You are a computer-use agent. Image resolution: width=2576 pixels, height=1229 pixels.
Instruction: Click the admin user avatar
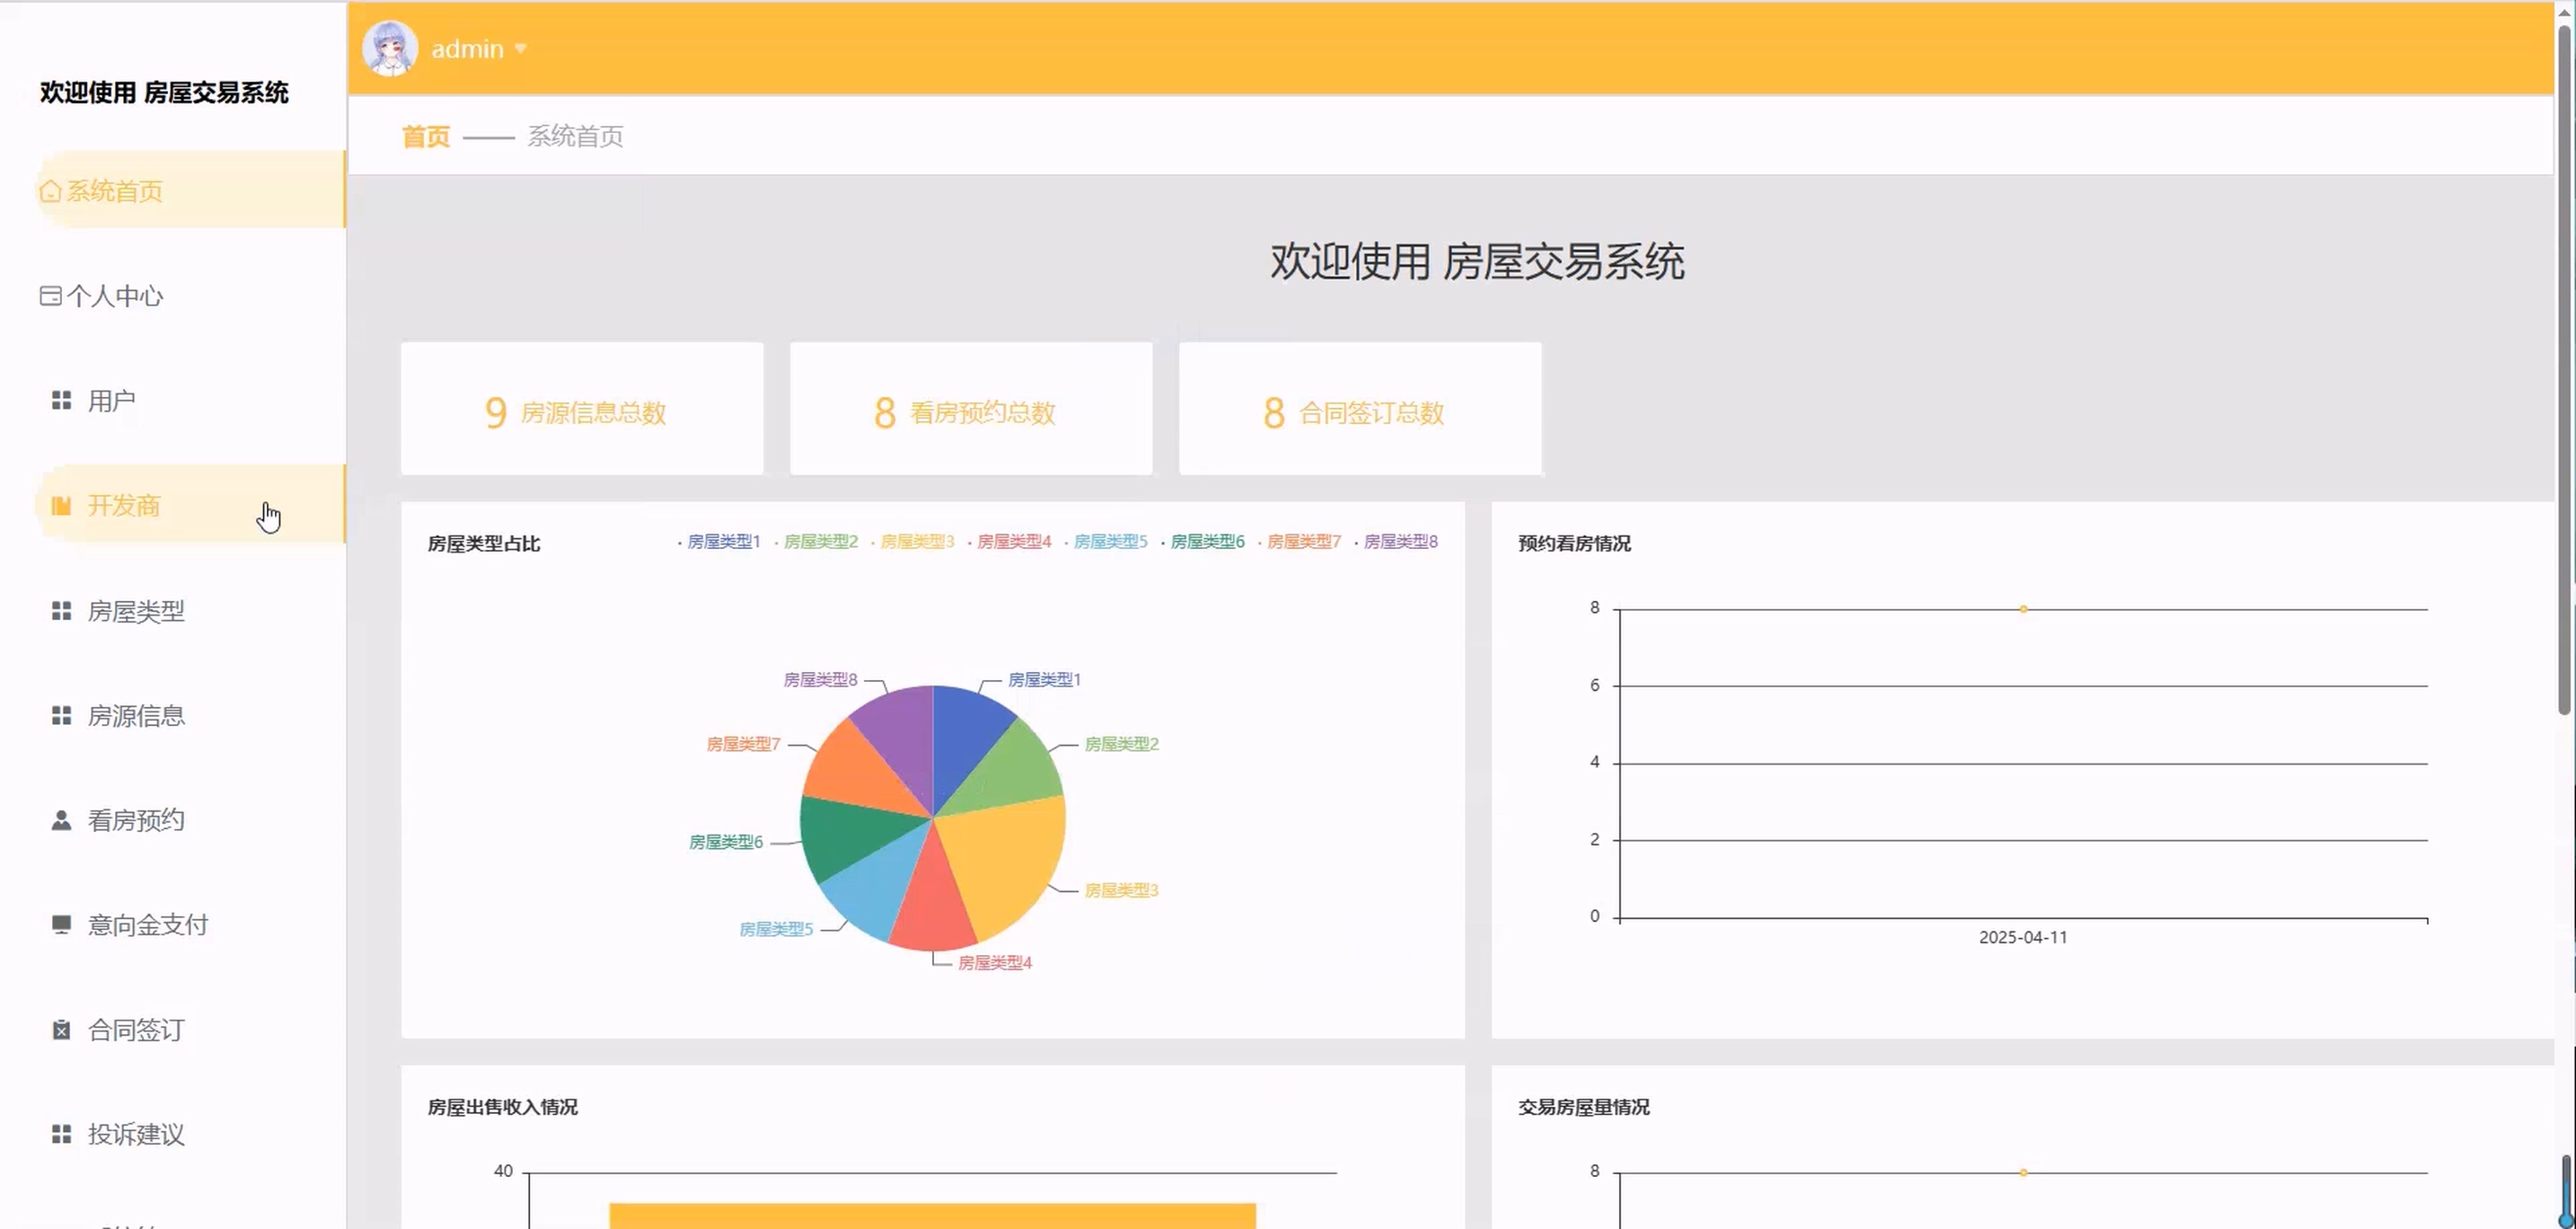click(x=389, y=48)
